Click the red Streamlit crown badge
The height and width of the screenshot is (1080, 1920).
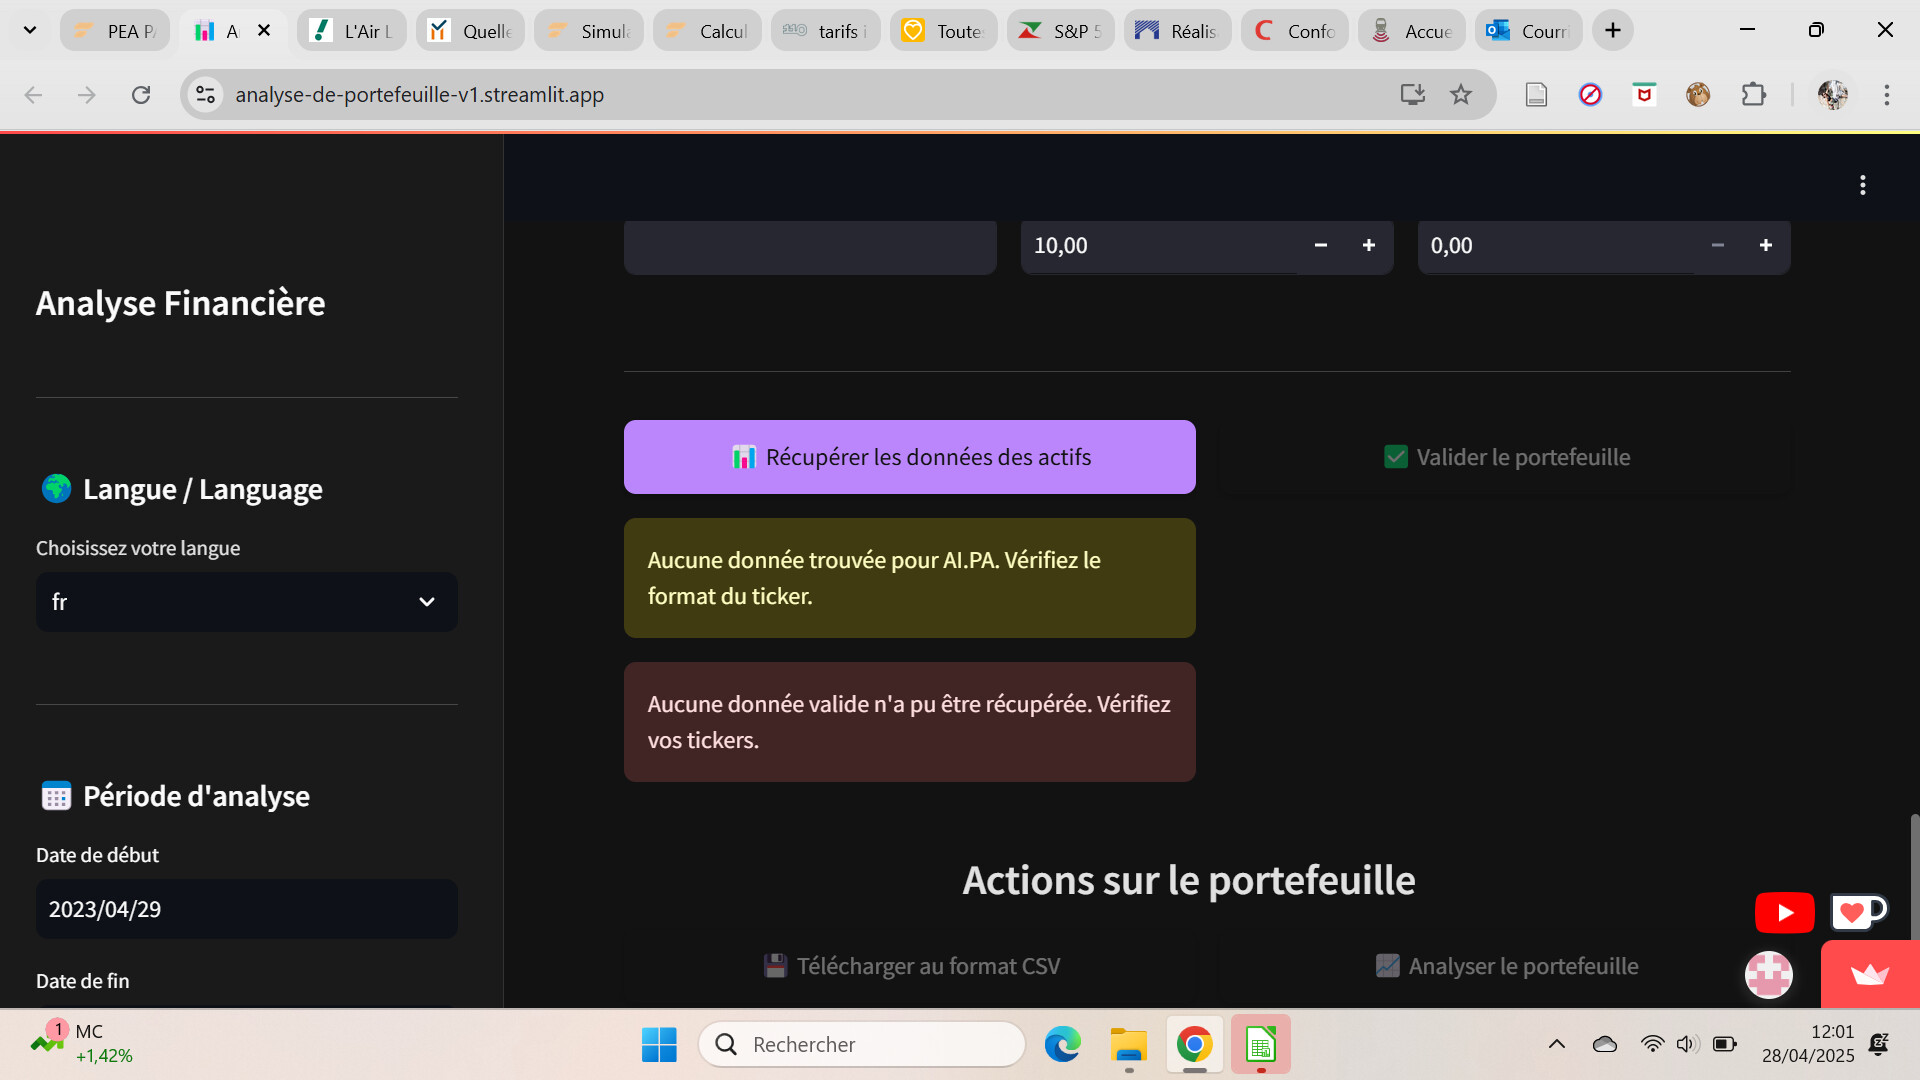pos(1869,974)
